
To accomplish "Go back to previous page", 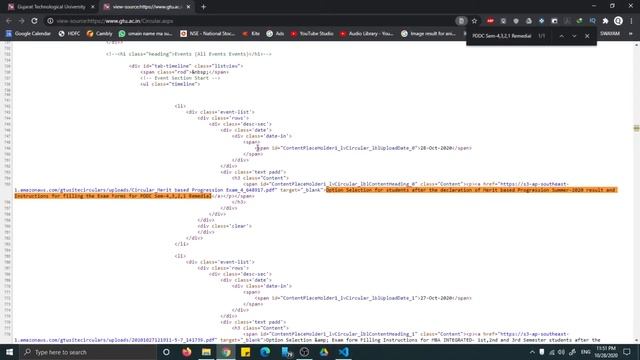I will pos(9,21).
